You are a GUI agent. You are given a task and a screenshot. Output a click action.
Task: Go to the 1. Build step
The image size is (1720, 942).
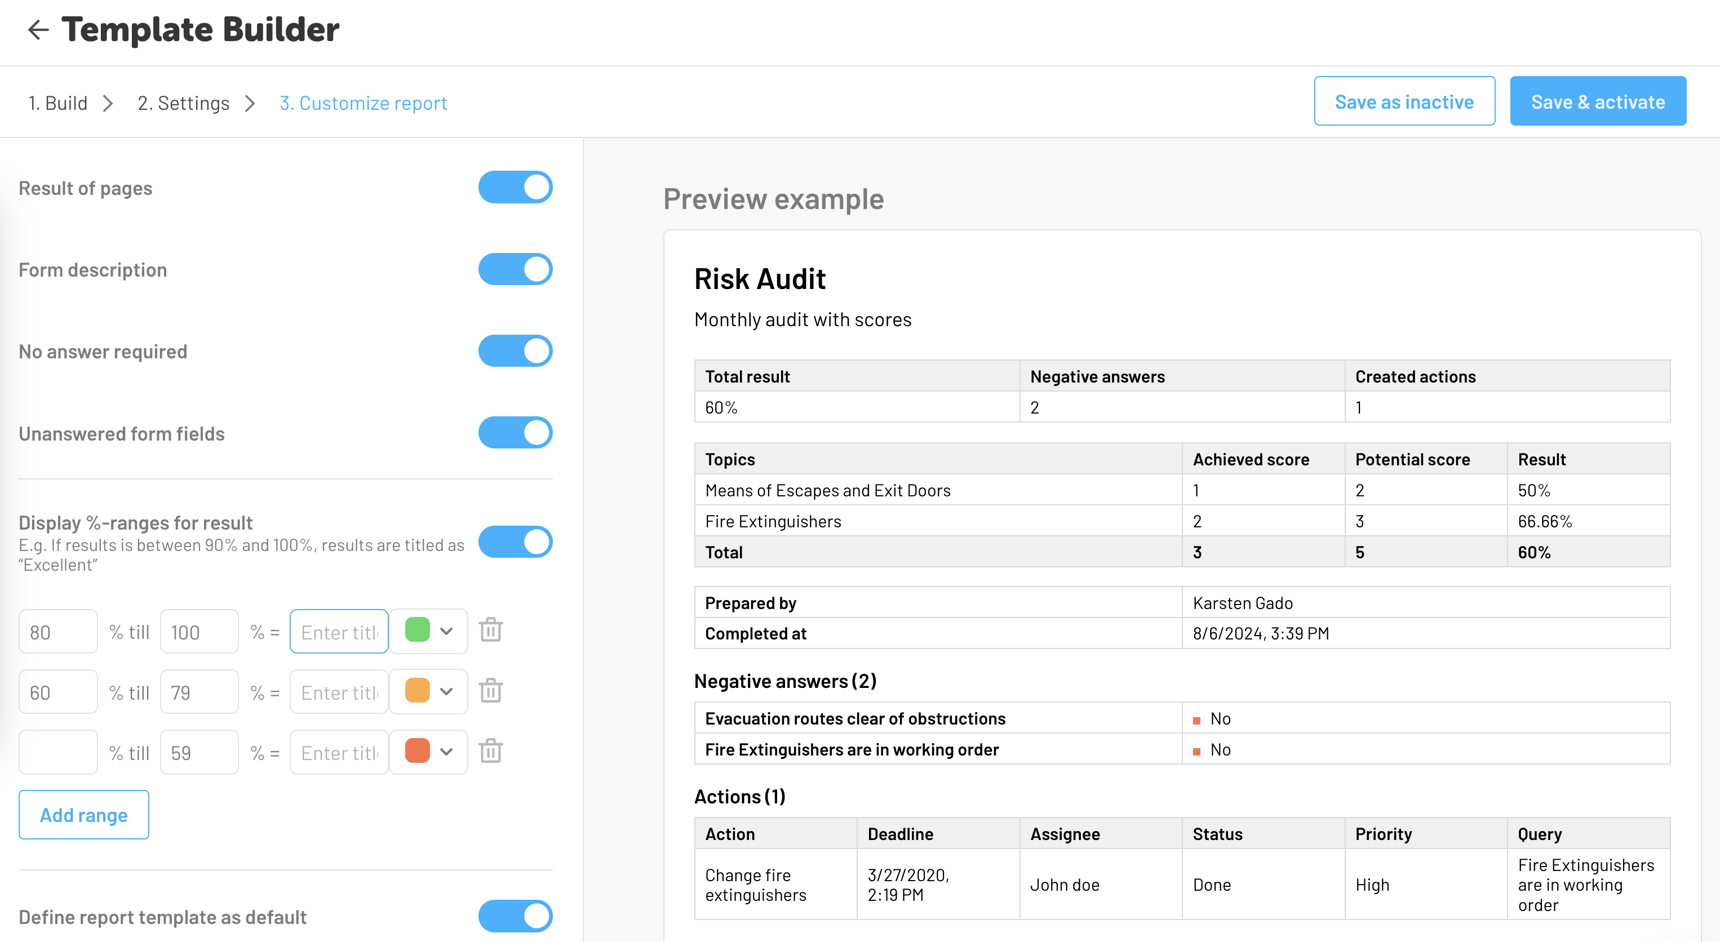(x=58, y=103)
